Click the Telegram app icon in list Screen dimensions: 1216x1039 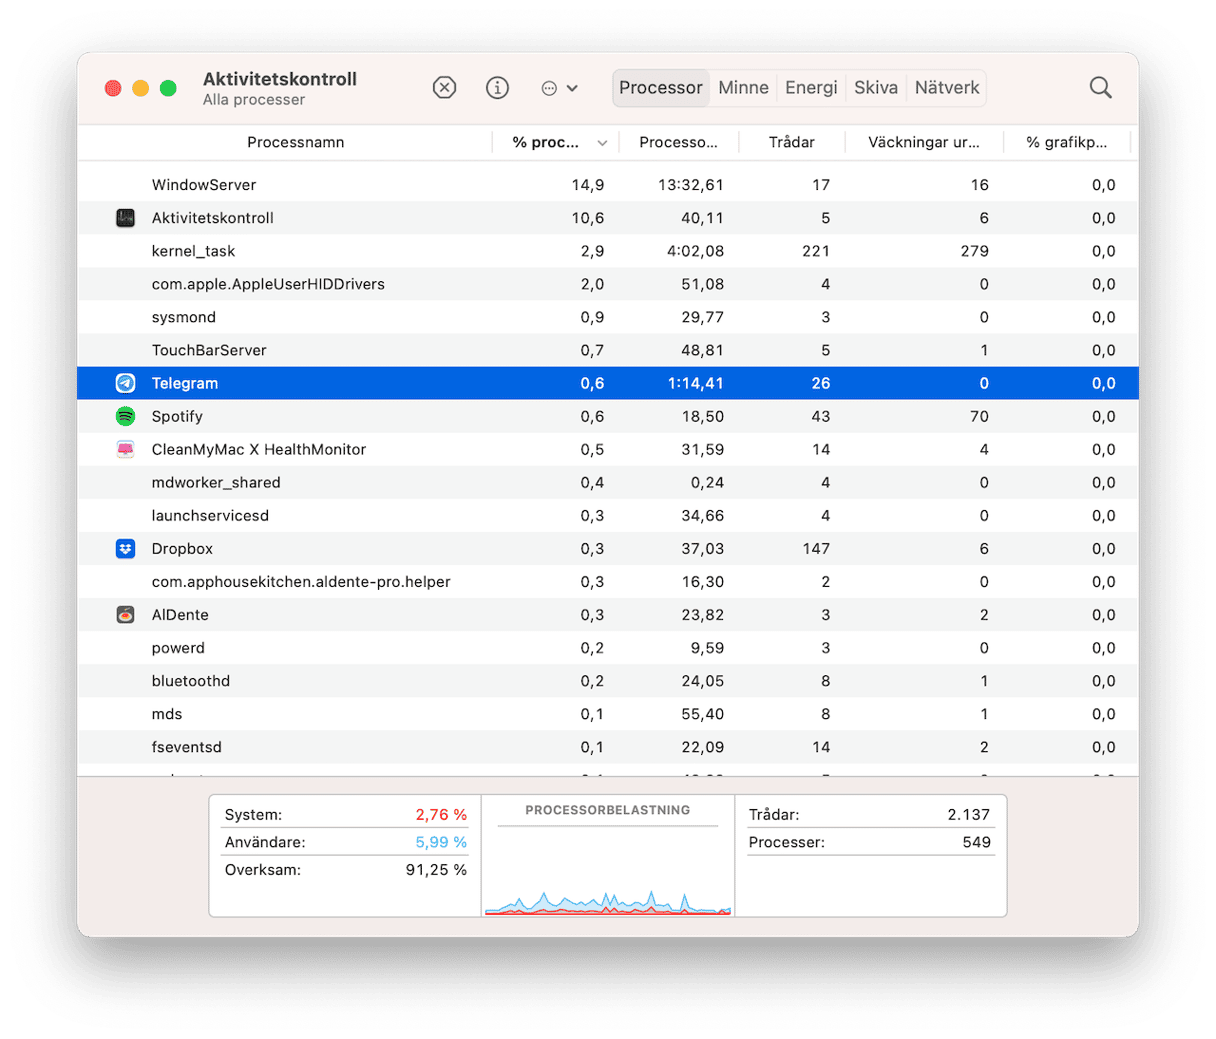pos(125,383)
